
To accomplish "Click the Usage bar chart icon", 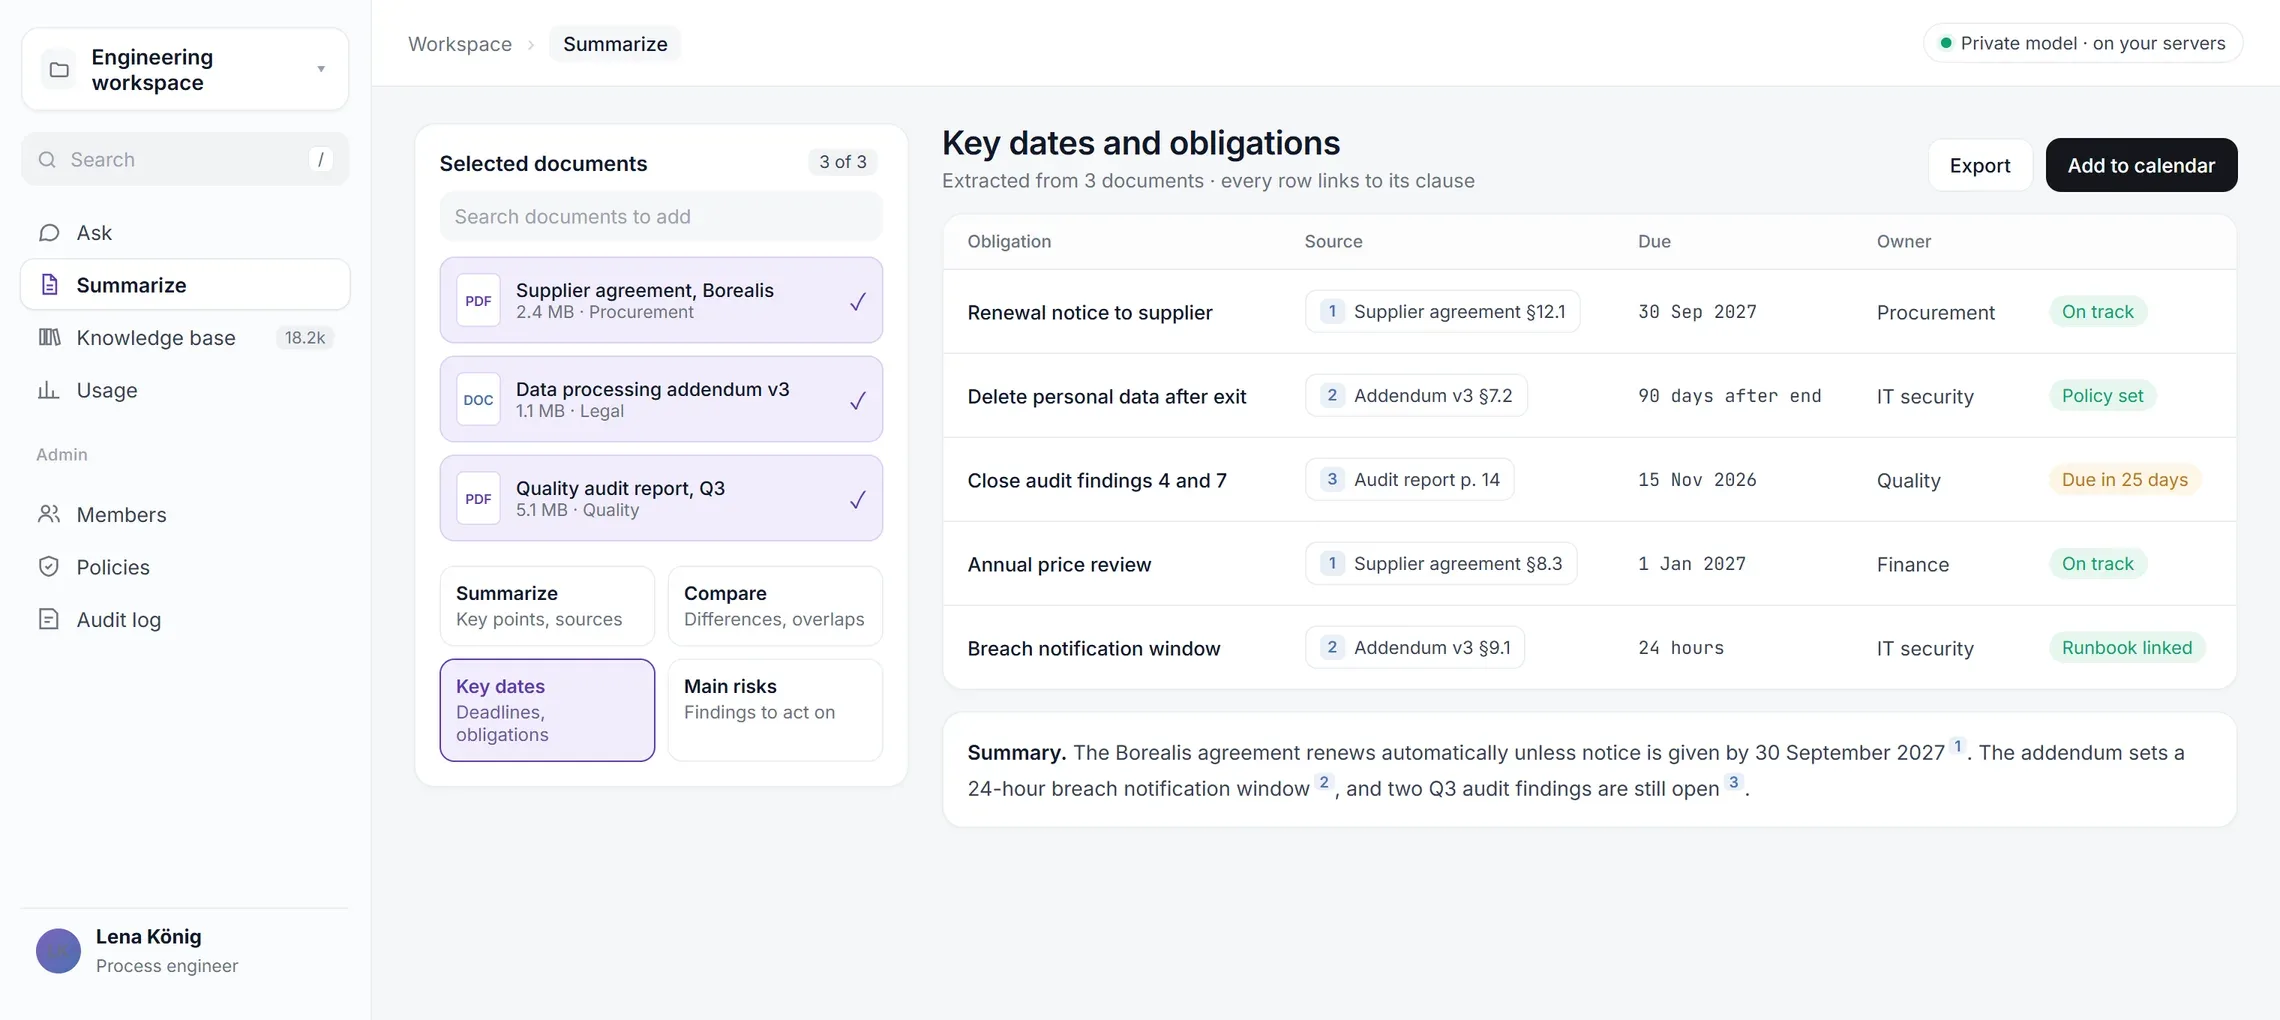I will tap(49, 390).
